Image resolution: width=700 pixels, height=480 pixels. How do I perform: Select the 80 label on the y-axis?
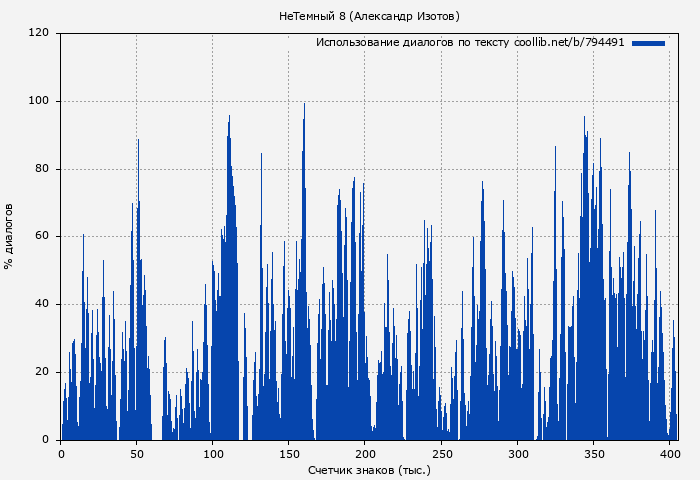[42, 169]
